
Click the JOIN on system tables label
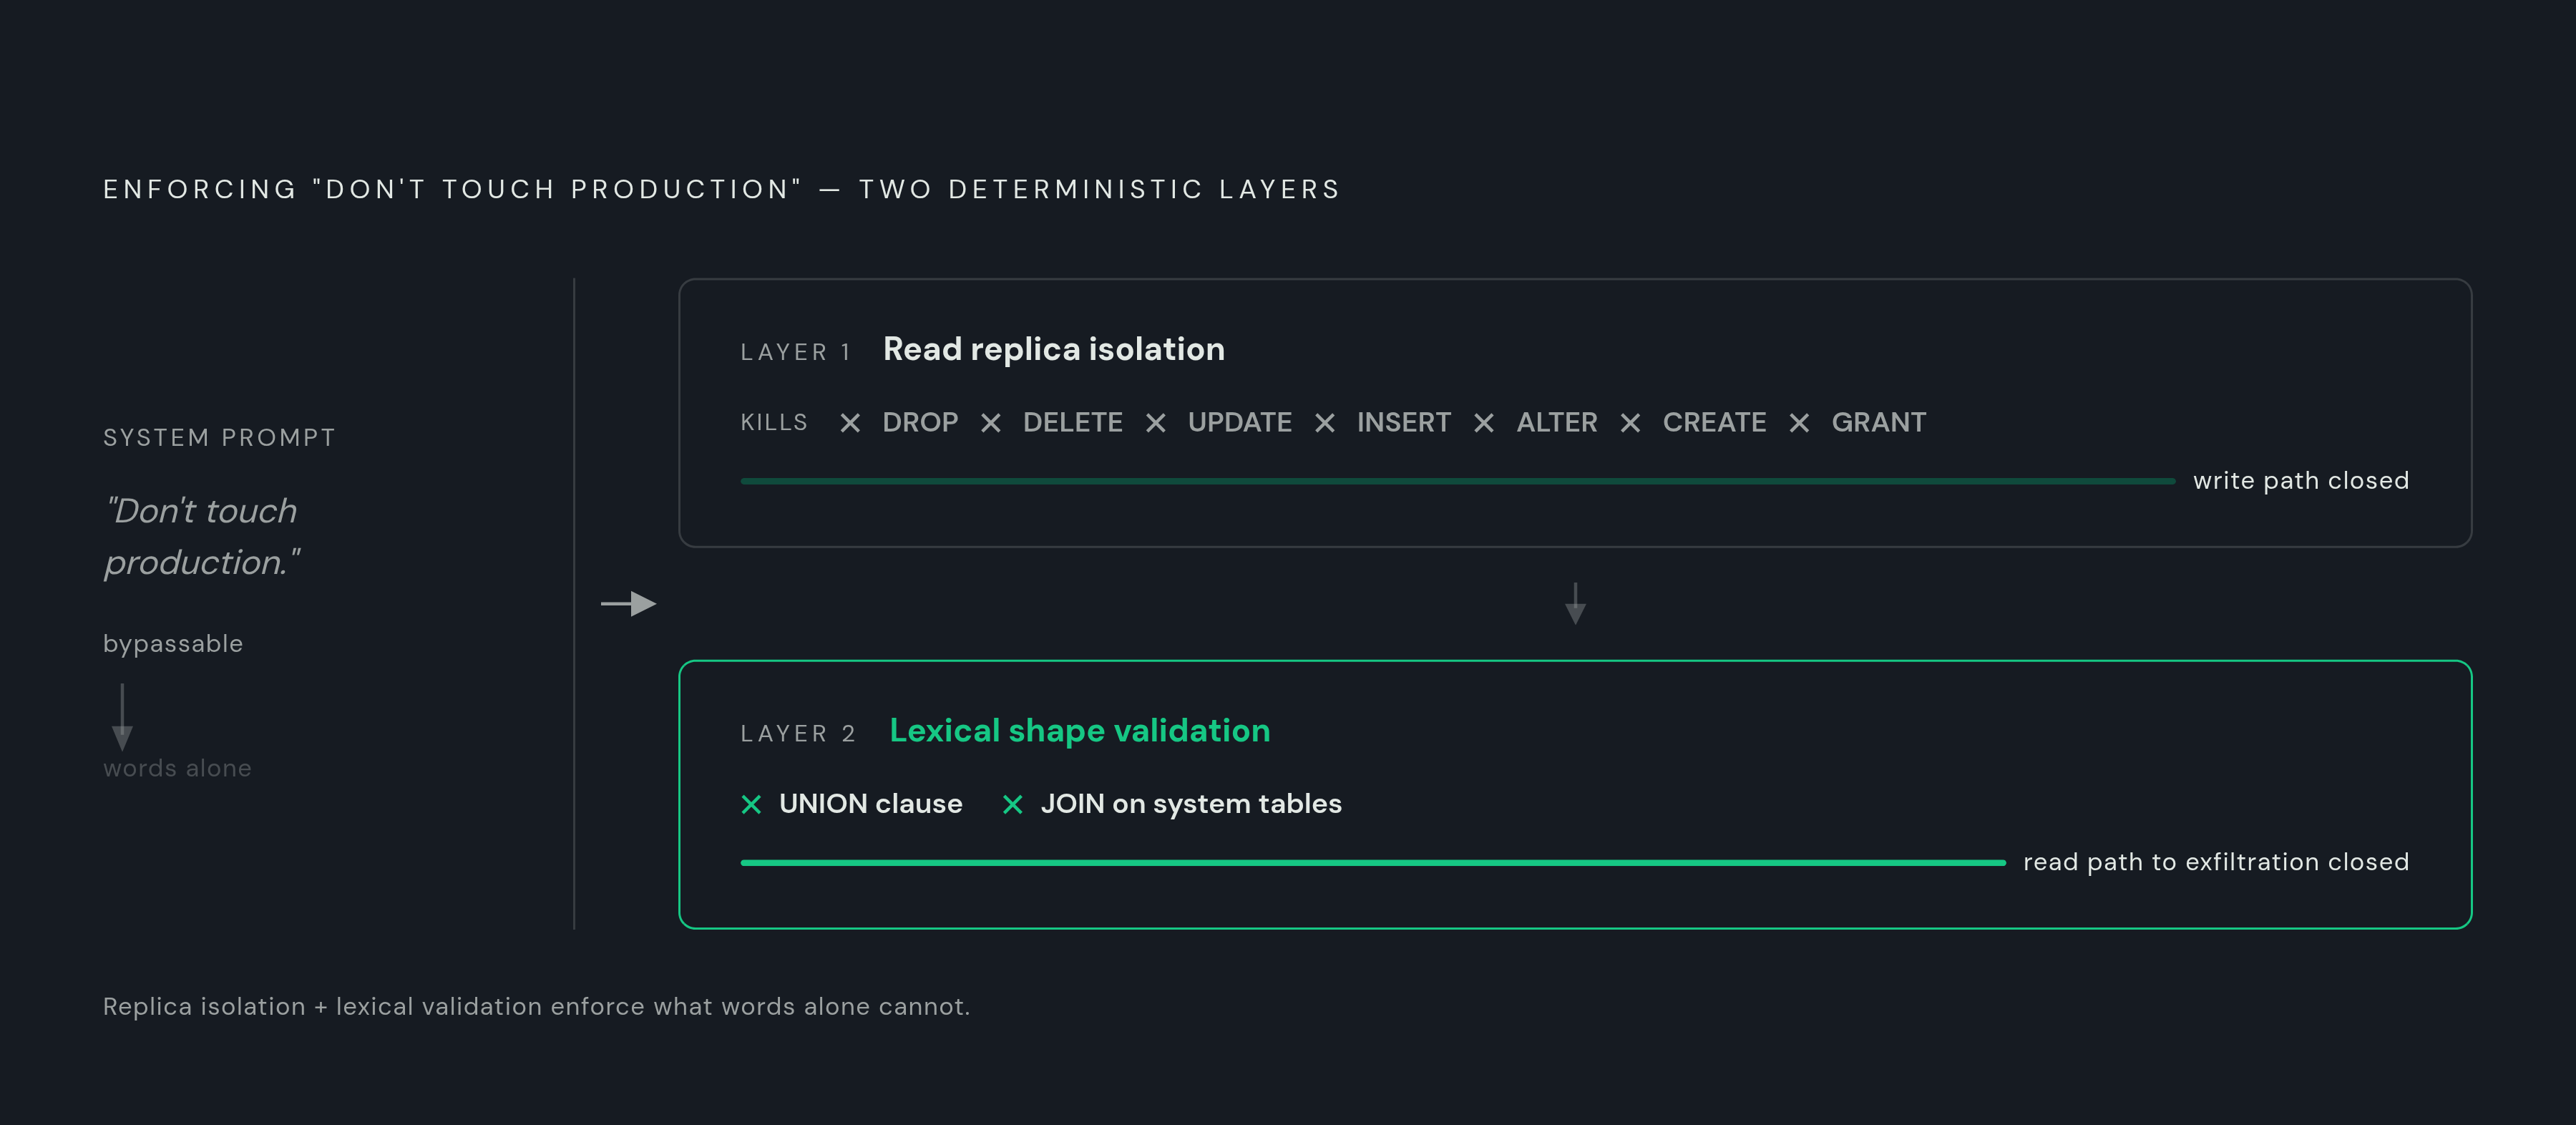pos(1191,804)
